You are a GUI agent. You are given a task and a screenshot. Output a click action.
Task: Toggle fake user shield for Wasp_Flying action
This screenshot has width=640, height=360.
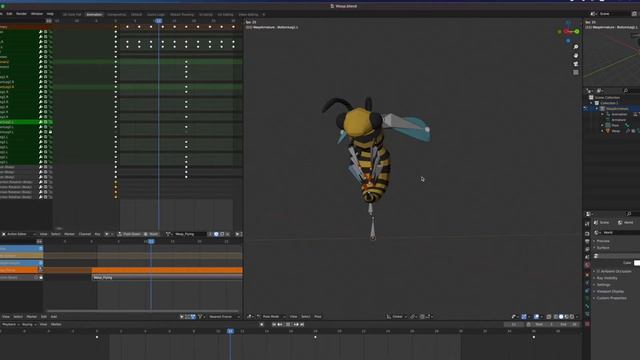coord(216,234)
